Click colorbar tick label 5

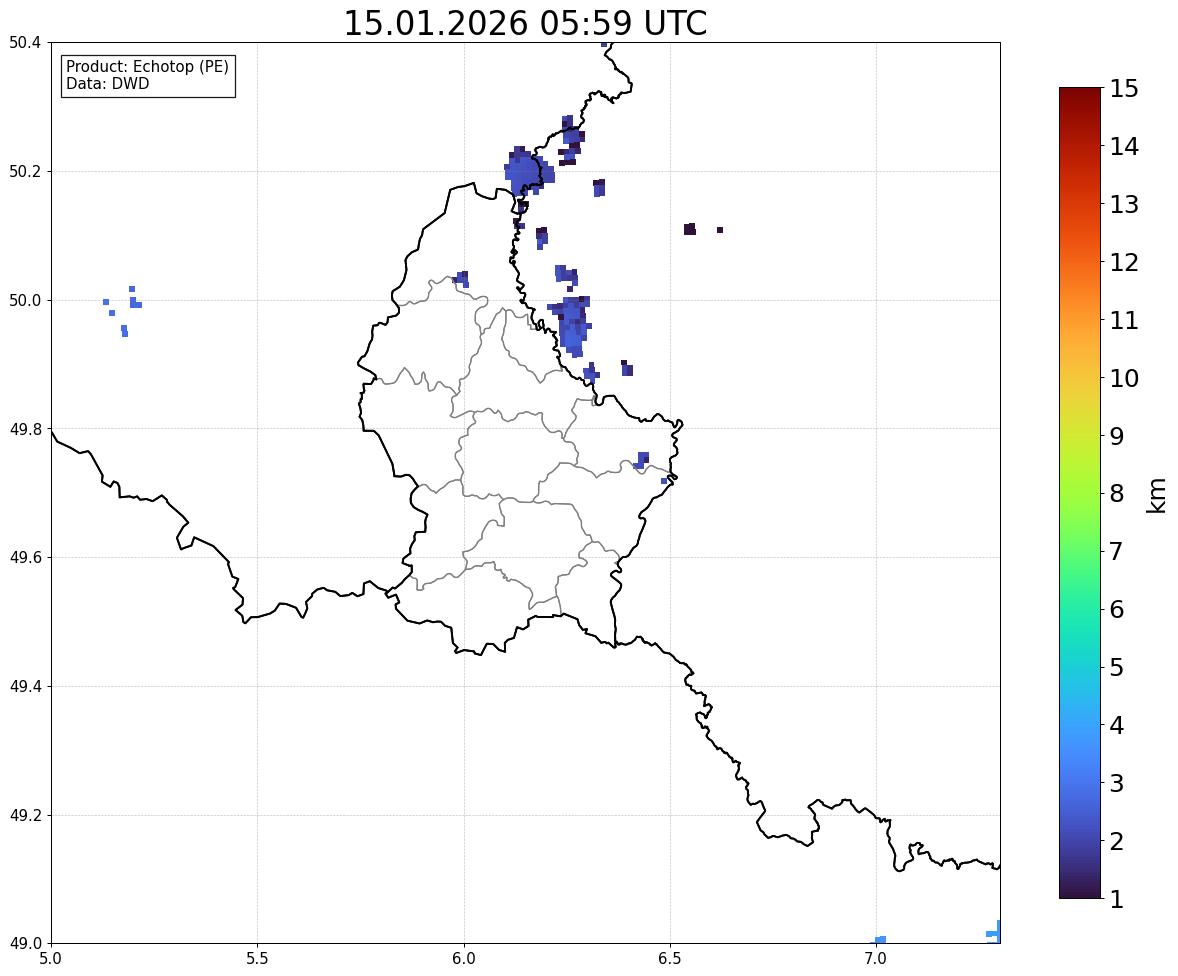pos(1117,667)
